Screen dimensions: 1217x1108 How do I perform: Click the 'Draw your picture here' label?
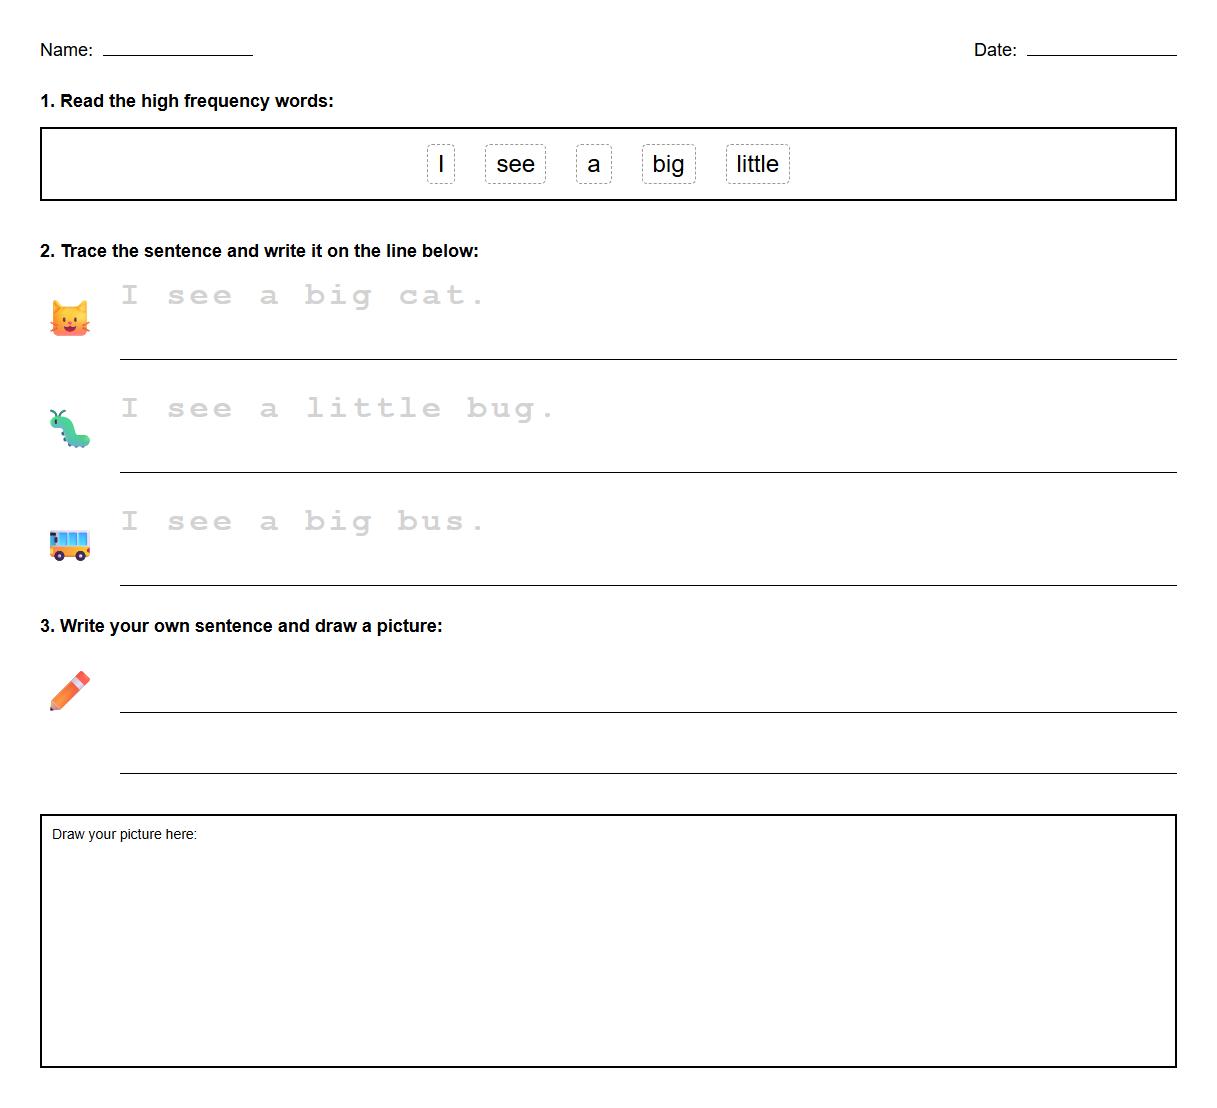click(124, 833)
